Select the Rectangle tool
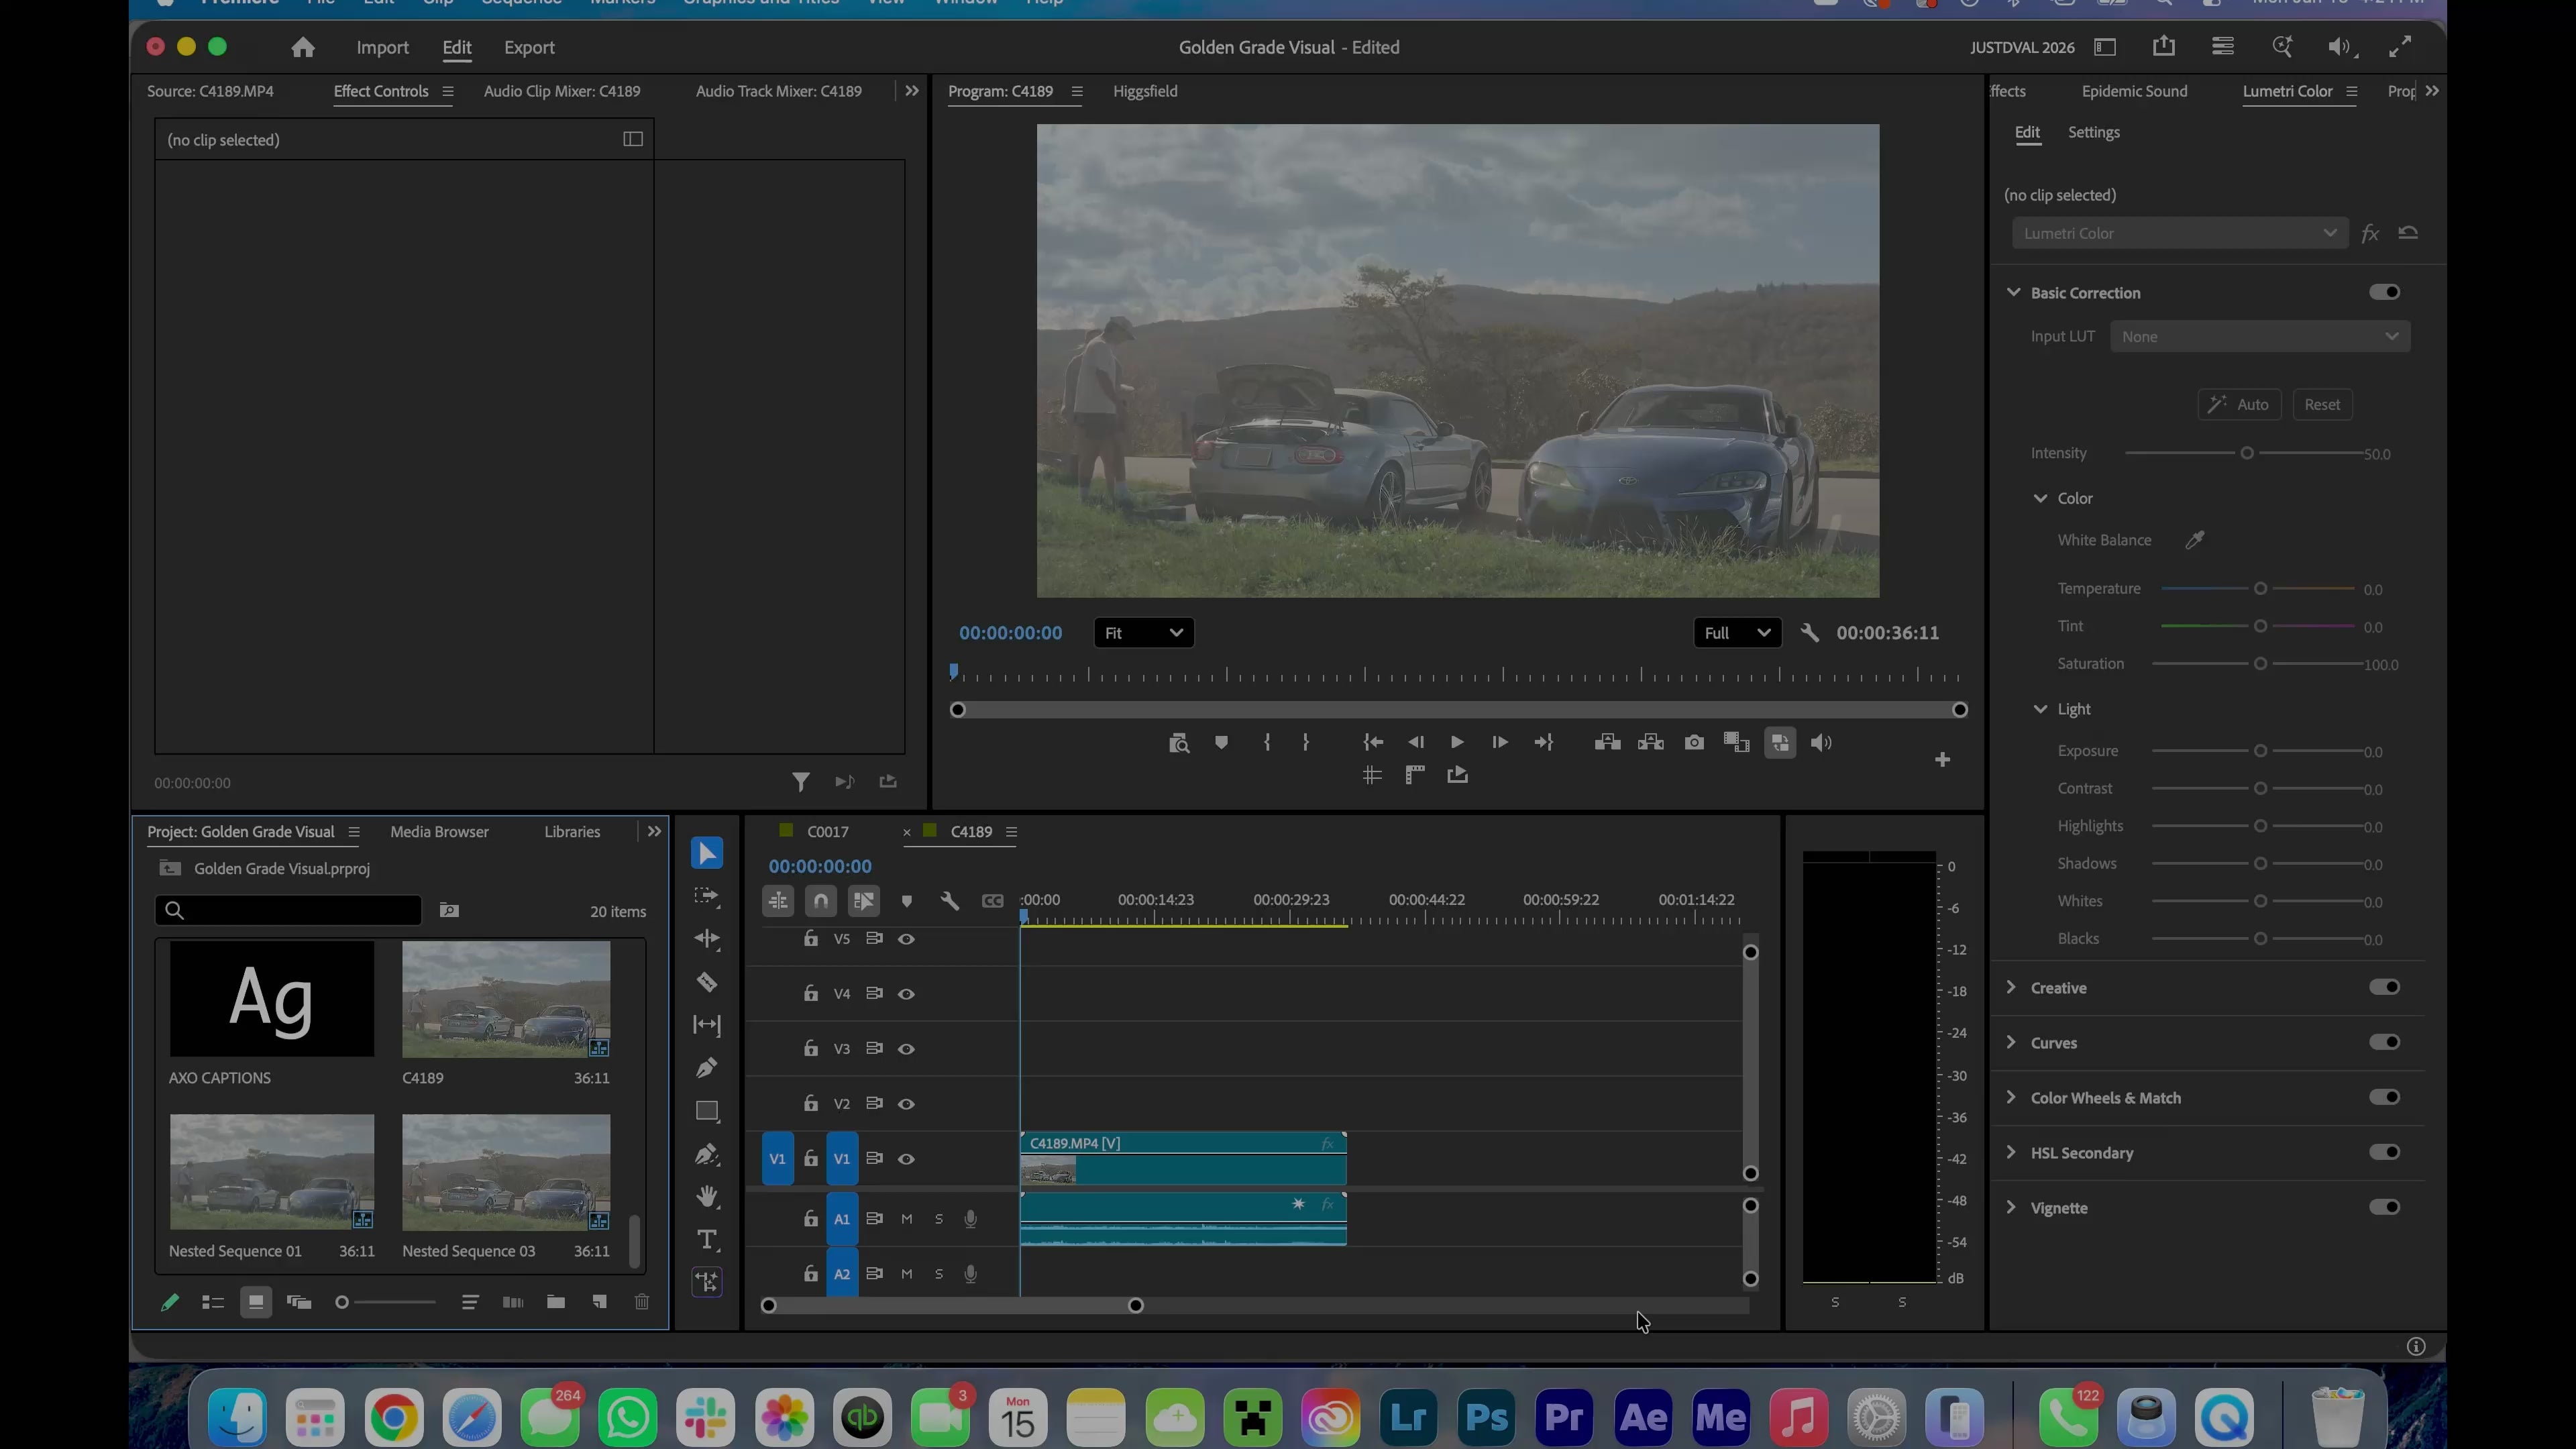The image size is (2576, 1449). coord(707,1111)
